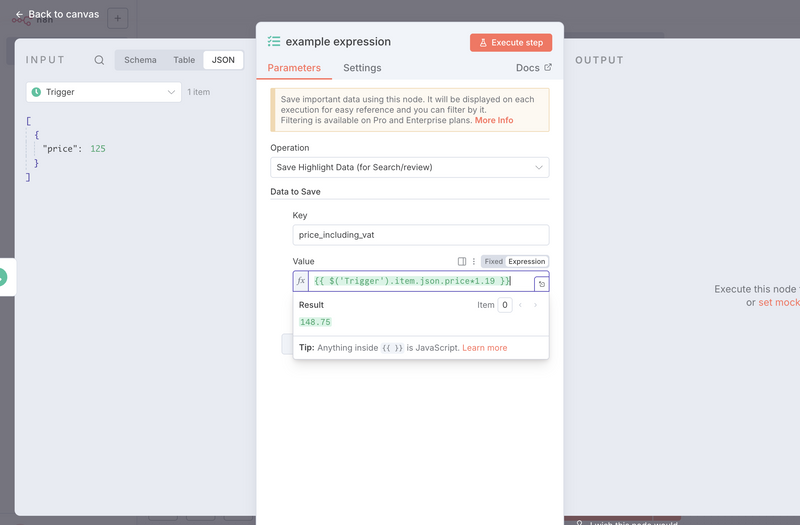Image resolution: width=800 pixels, height=525 pixels.
Task: Click the set mock data link
Action: tap(779, 303)
